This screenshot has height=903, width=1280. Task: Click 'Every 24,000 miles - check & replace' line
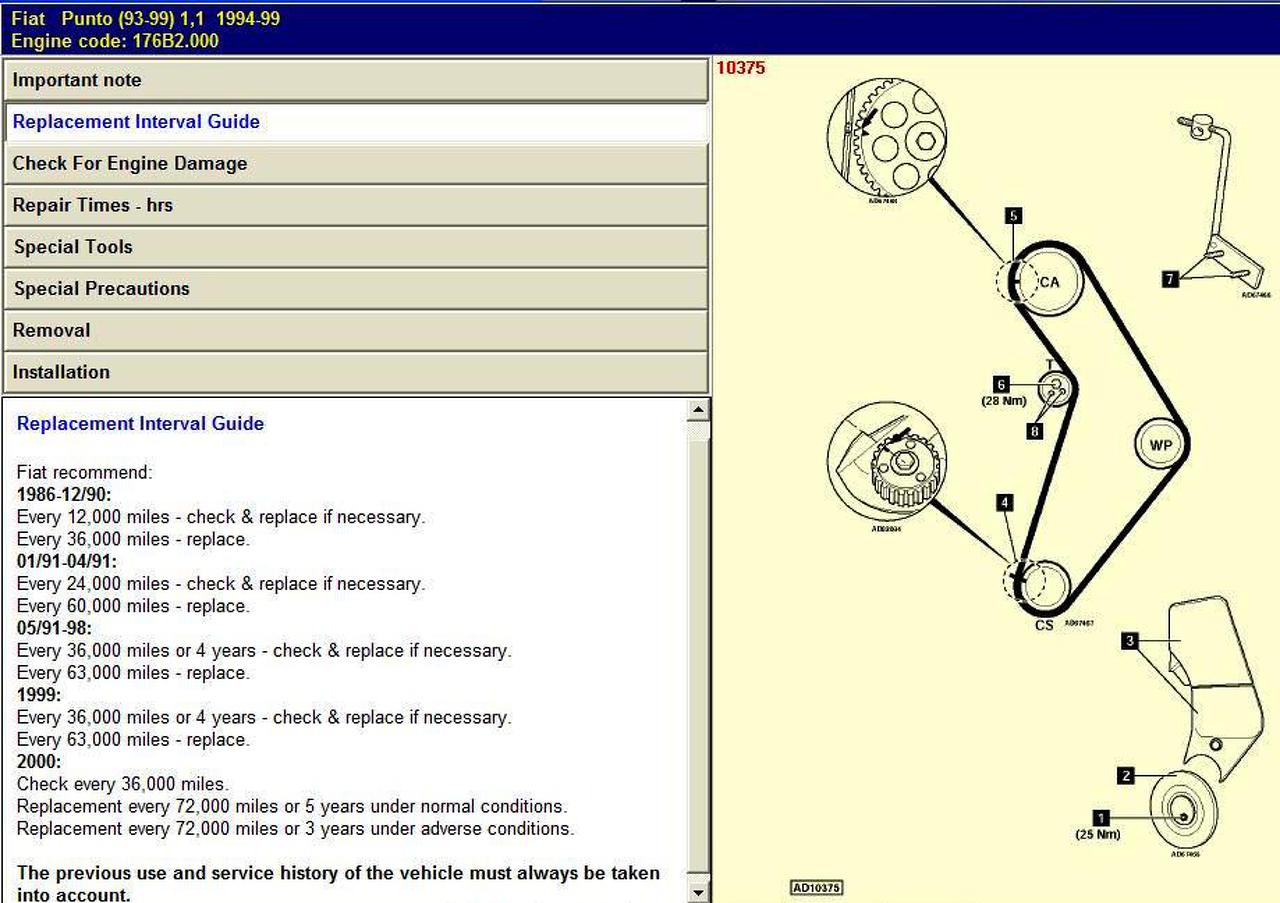click(221, 584)
